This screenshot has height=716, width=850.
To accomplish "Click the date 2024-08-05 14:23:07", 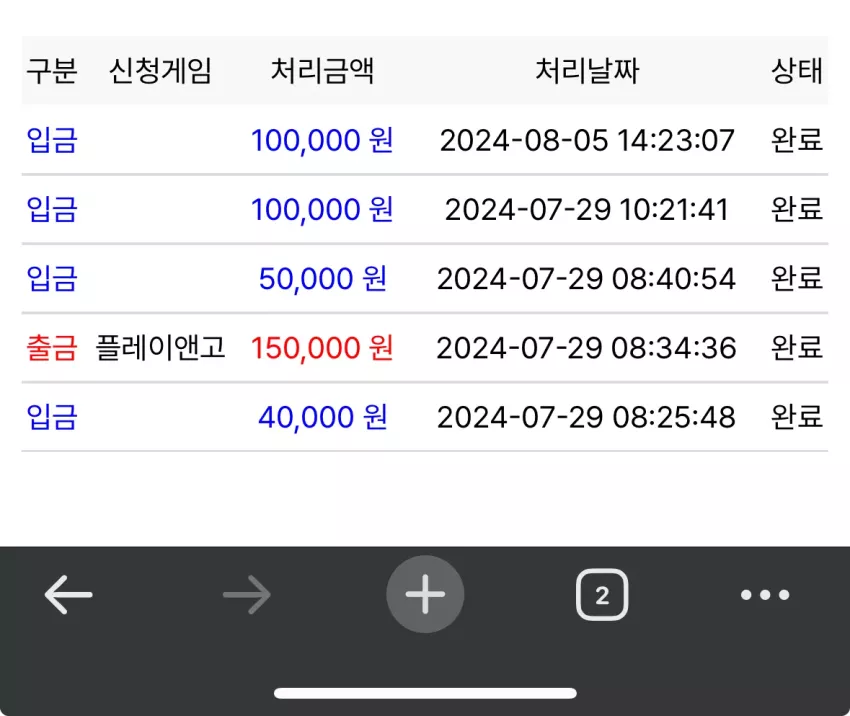I will (x=587, y=140).
